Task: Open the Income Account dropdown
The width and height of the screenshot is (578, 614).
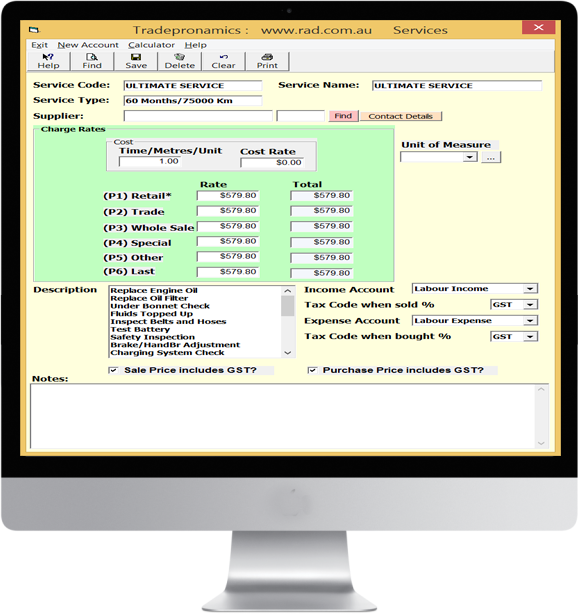Action: [530, 289]
